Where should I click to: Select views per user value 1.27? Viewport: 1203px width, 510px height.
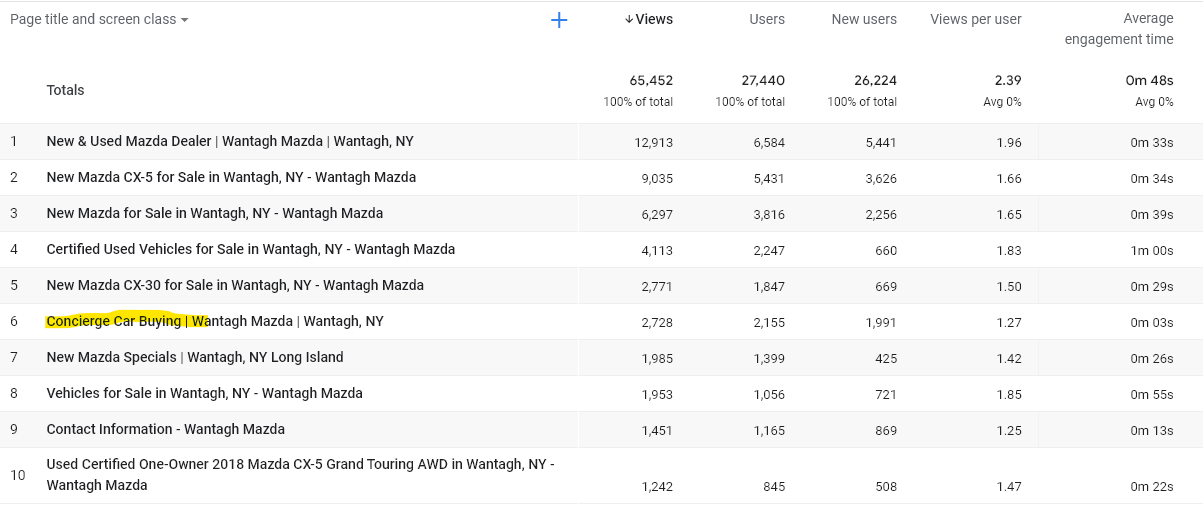point(1009,323)
